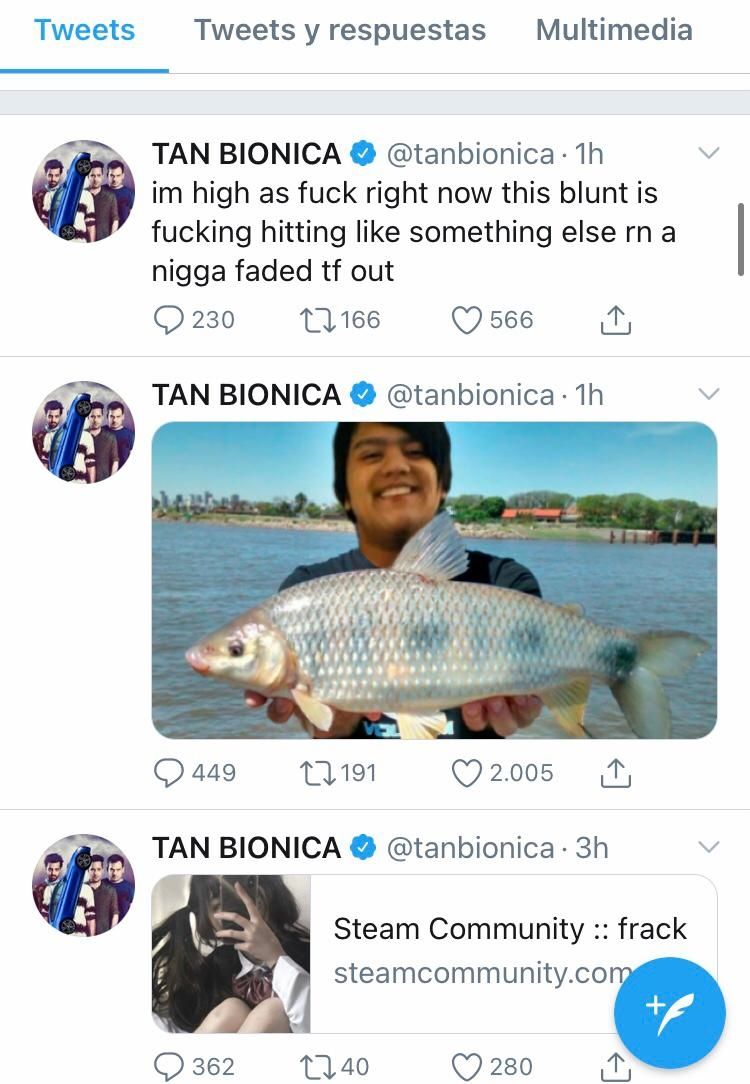750x1084 pixels.
Task: Reply to the Steam Community link tweet
Action: (170, 1066)
